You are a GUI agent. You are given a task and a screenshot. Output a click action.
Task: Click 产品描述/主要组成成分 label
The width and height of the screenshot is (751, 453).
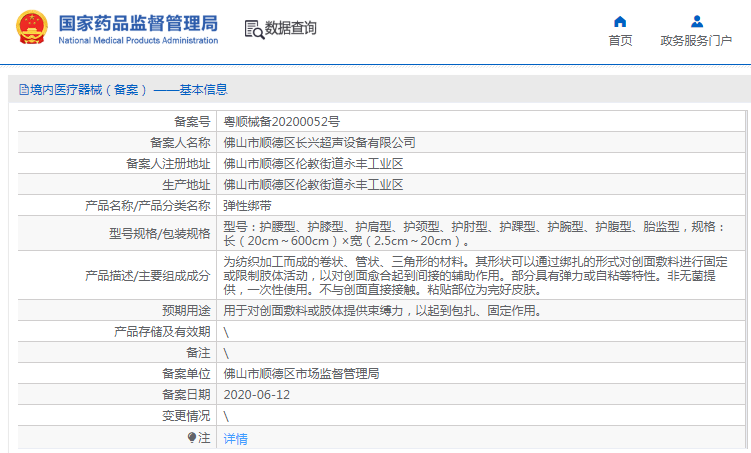148,276
